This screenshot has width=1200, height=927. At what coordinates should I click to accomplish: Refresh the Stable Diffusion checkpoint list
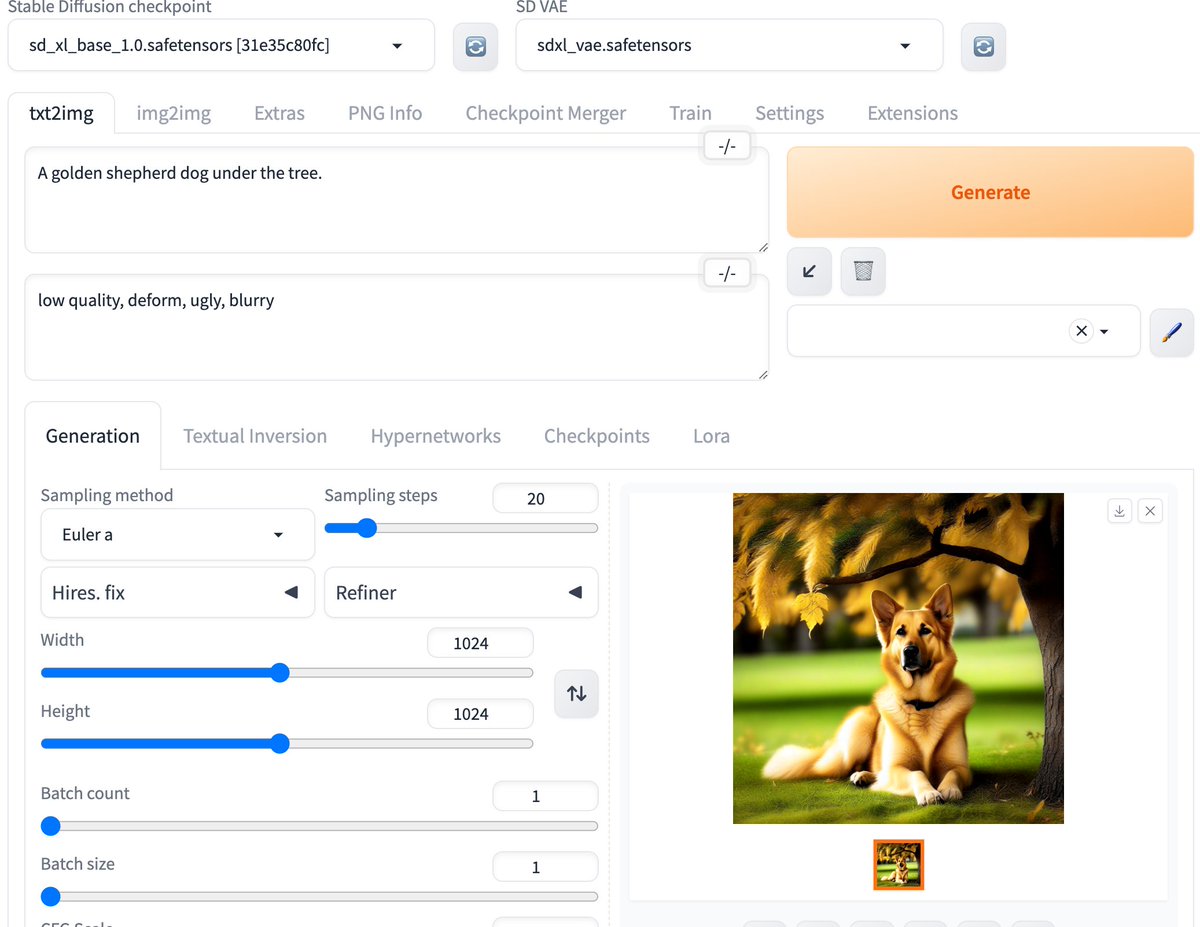tap(475, 46)
